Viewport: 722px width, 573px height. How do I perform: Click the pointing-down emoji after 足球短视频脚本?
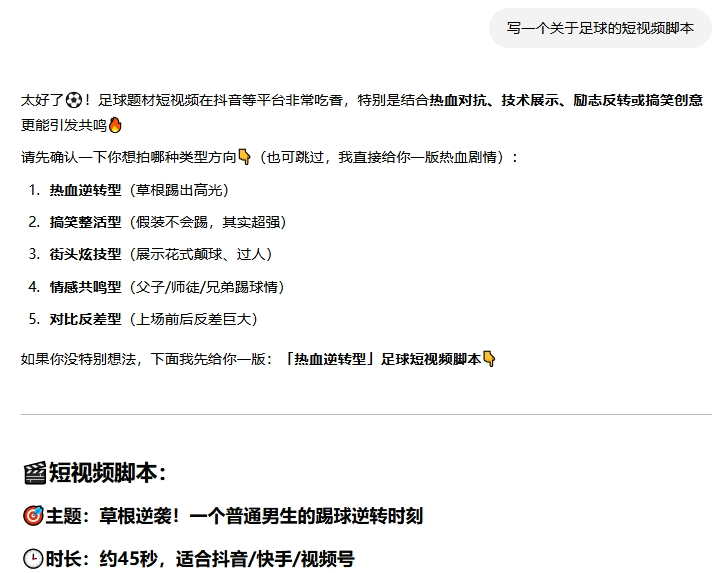point(489,359)
